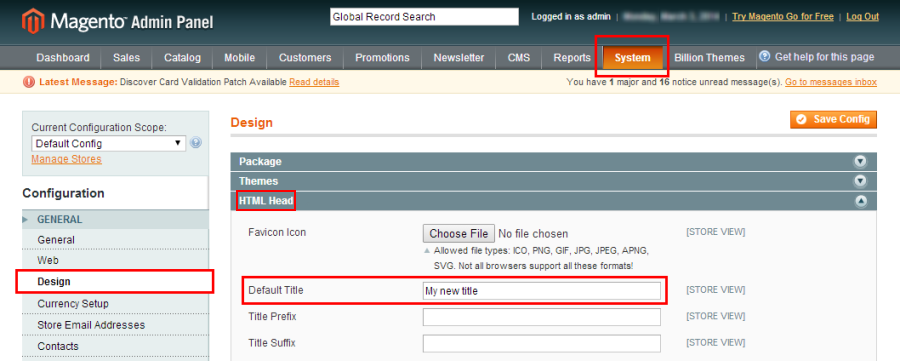The width and height of the screenshot is (900, 361).
Task: Click the Latest Message warning icon
Action: click(29, 82)
